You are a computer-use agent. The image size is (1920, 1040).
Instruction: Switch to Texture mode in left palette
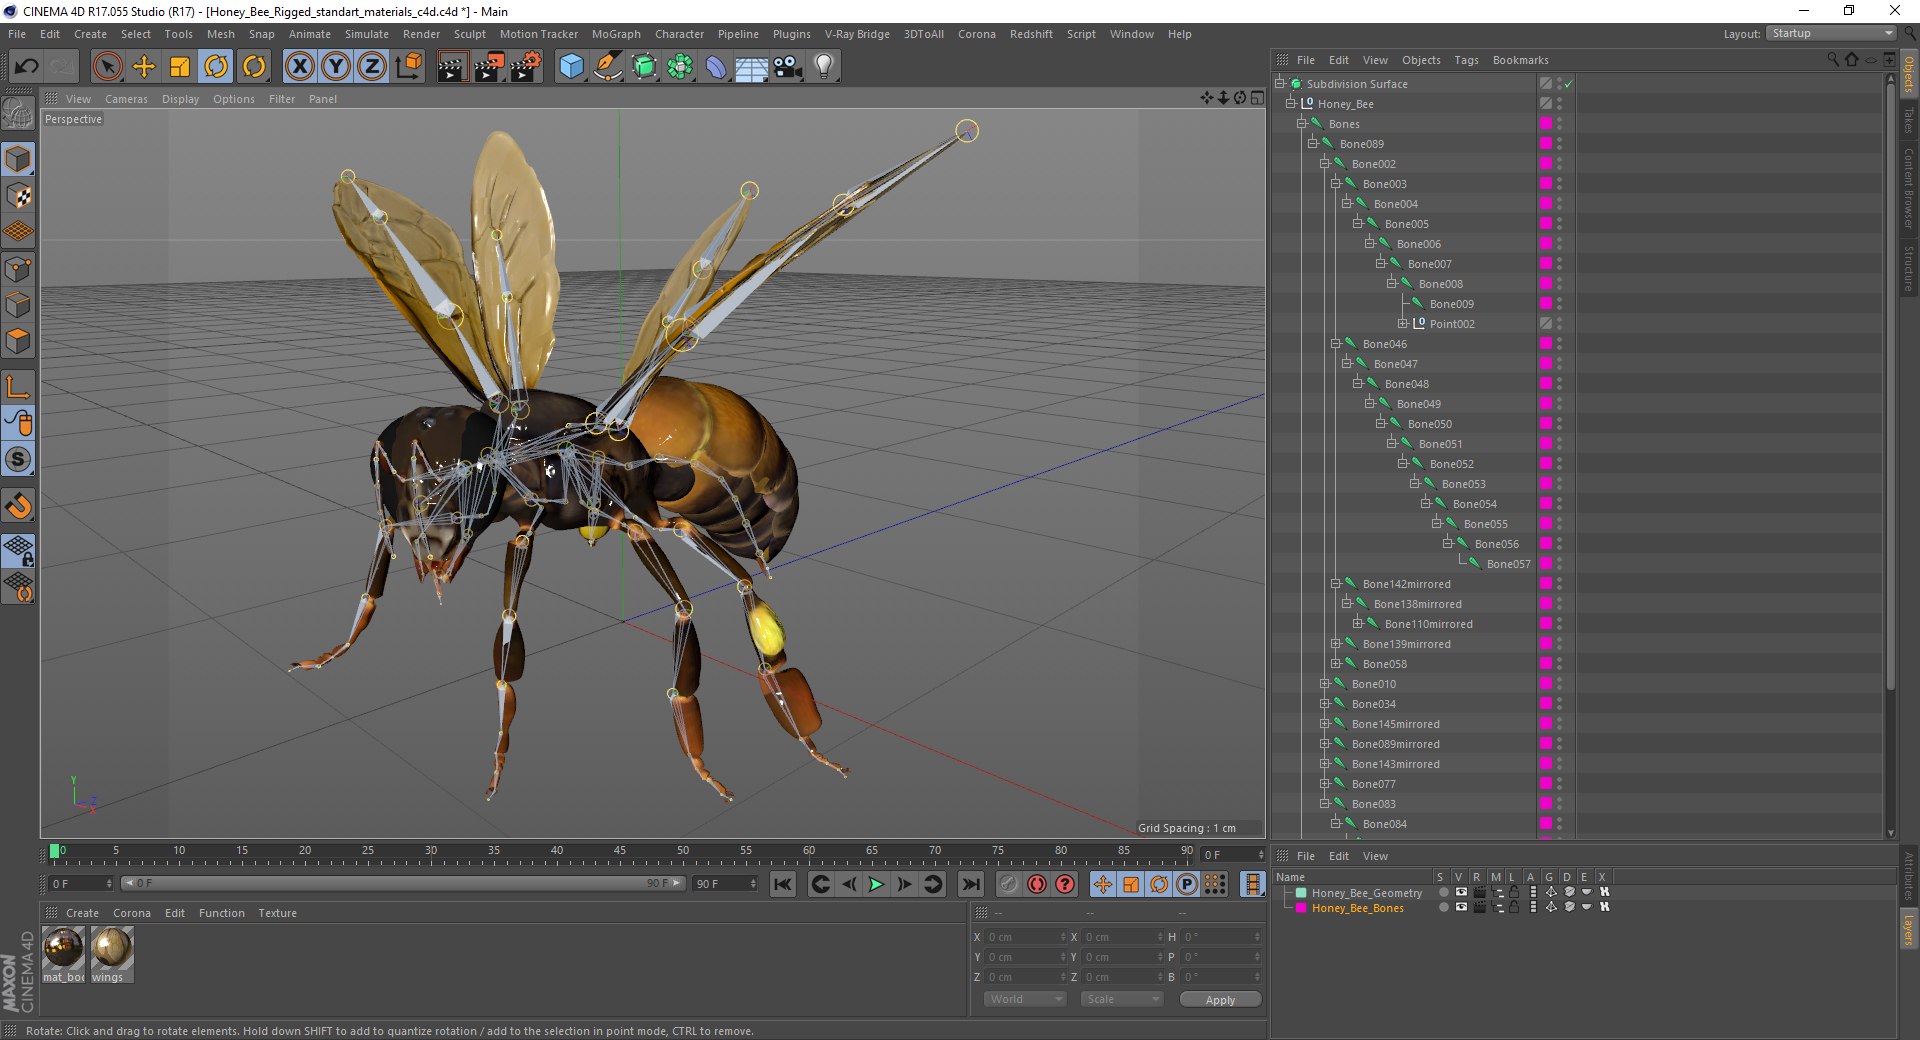coord(19,196)
